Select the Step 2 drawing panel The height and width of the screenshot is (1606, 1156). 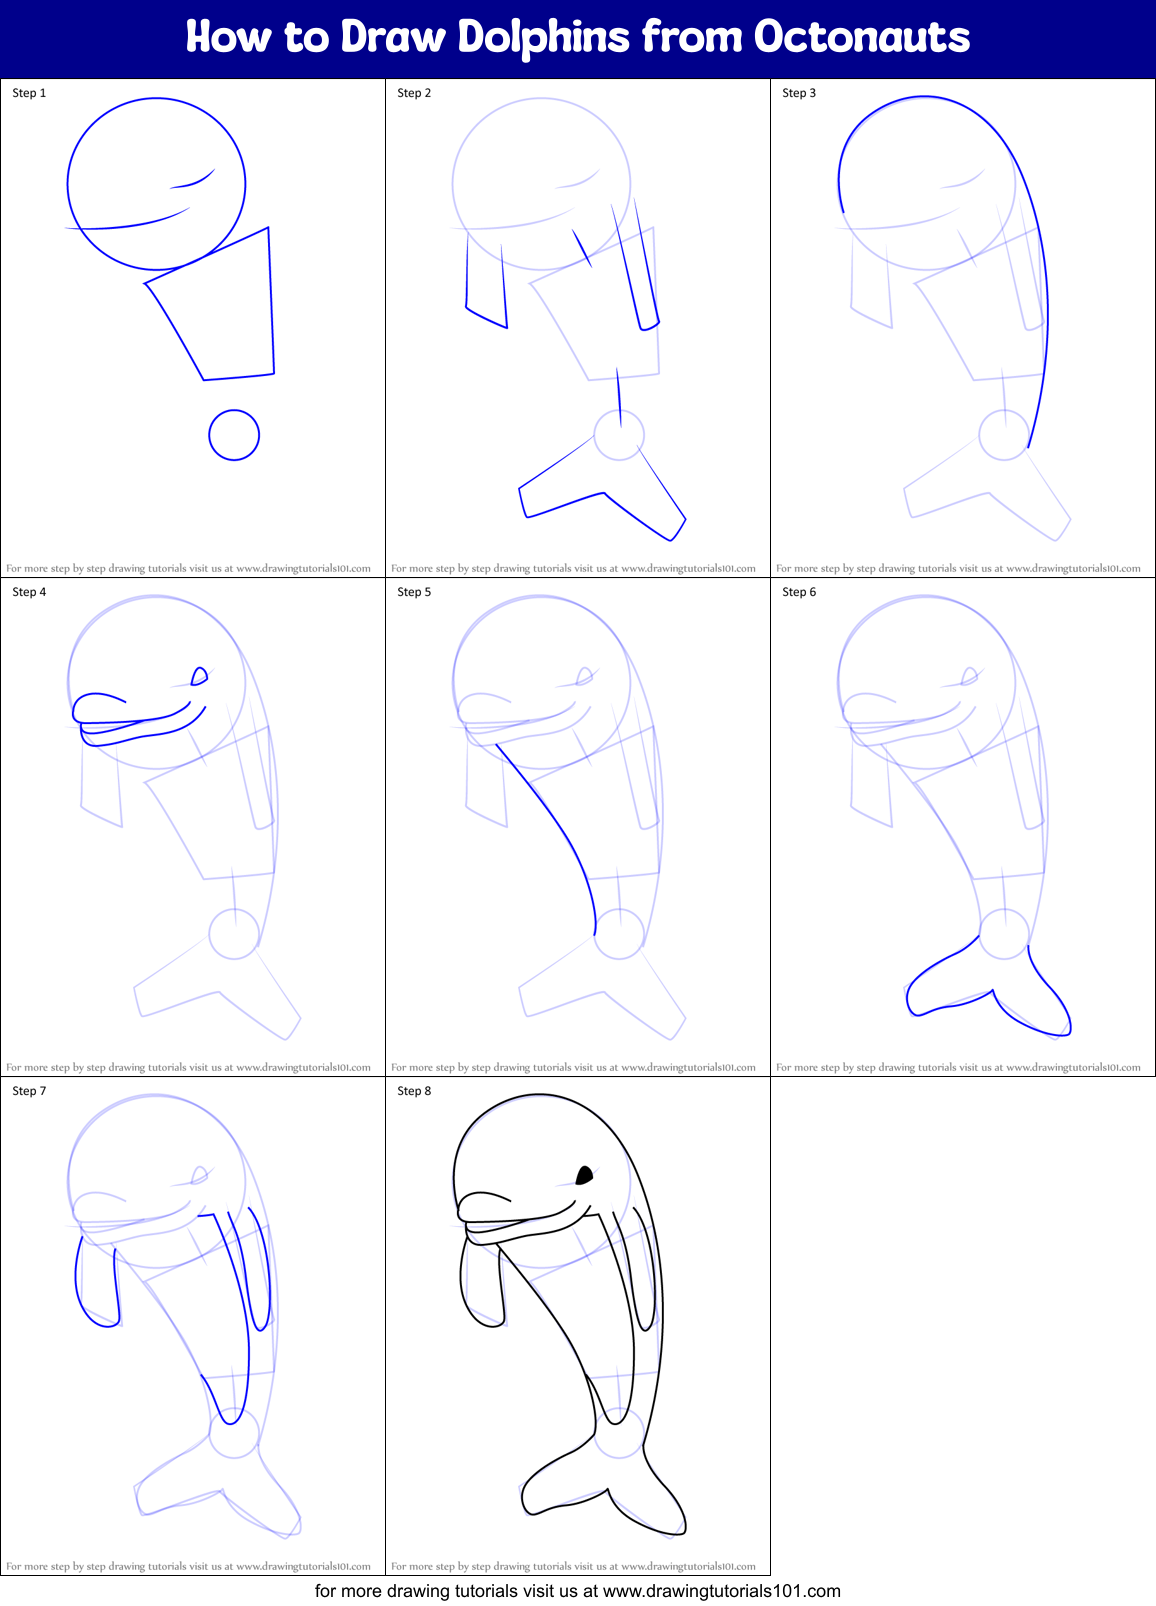(x=578, y=328)
